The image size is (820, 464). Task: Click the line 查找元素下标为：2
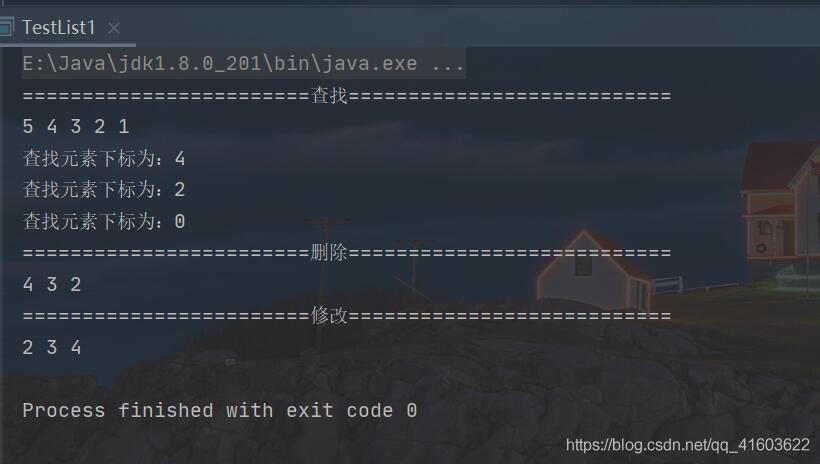point(104,190)
